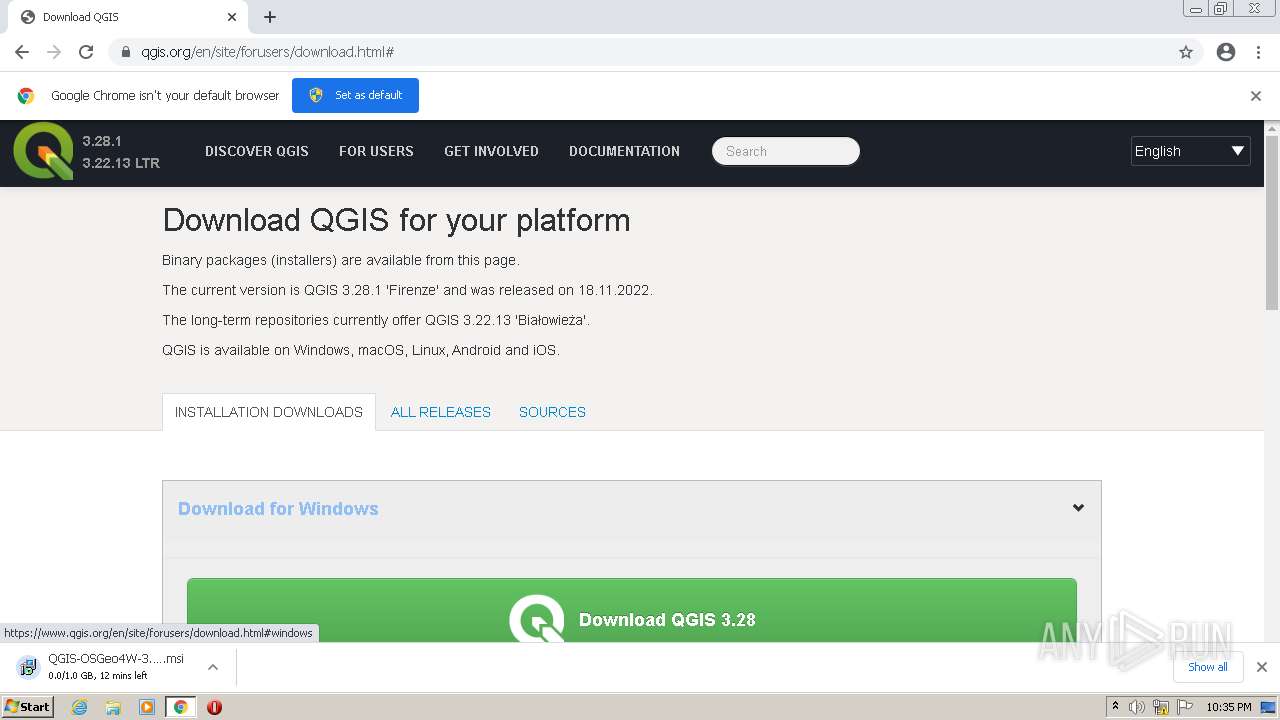Open the Windows Start menu
The height and width of the screenshot is (720, 1280).
27,707
